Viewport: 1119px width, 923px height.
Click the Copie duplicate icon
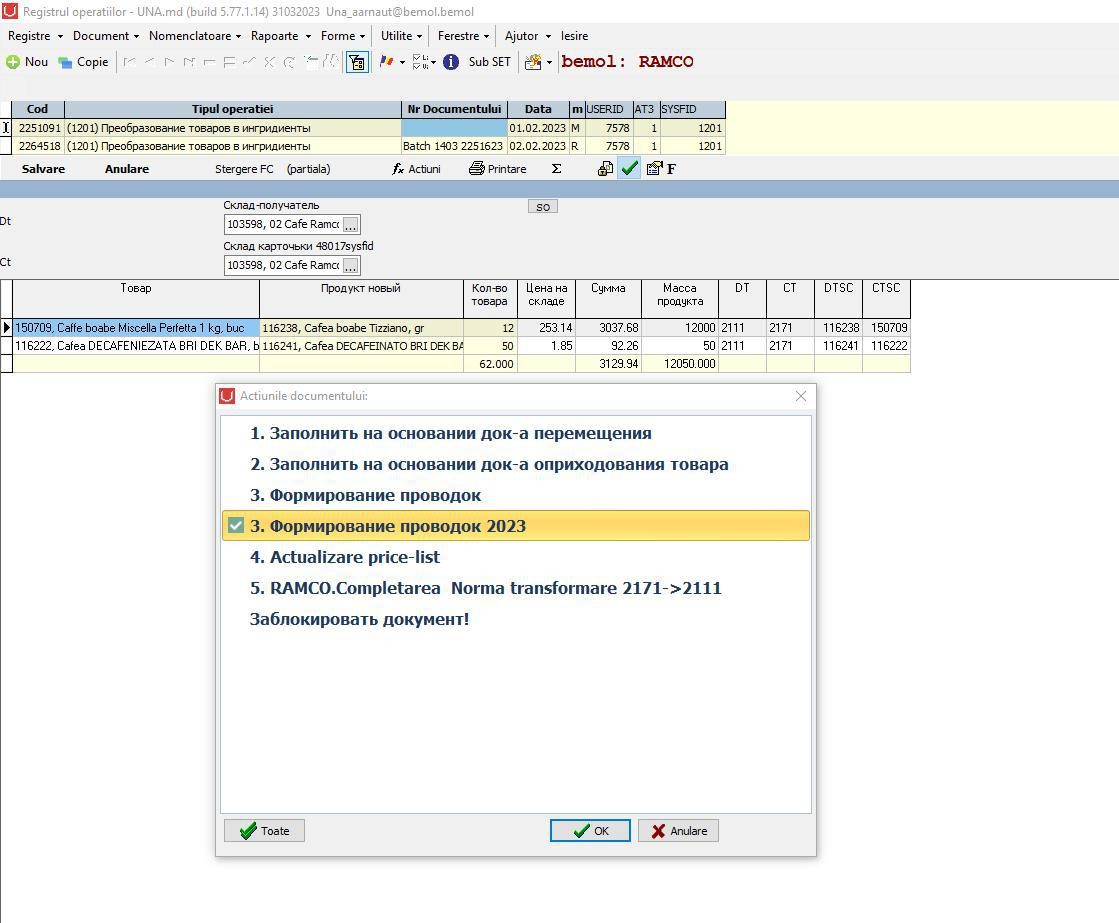pos(65,62)
